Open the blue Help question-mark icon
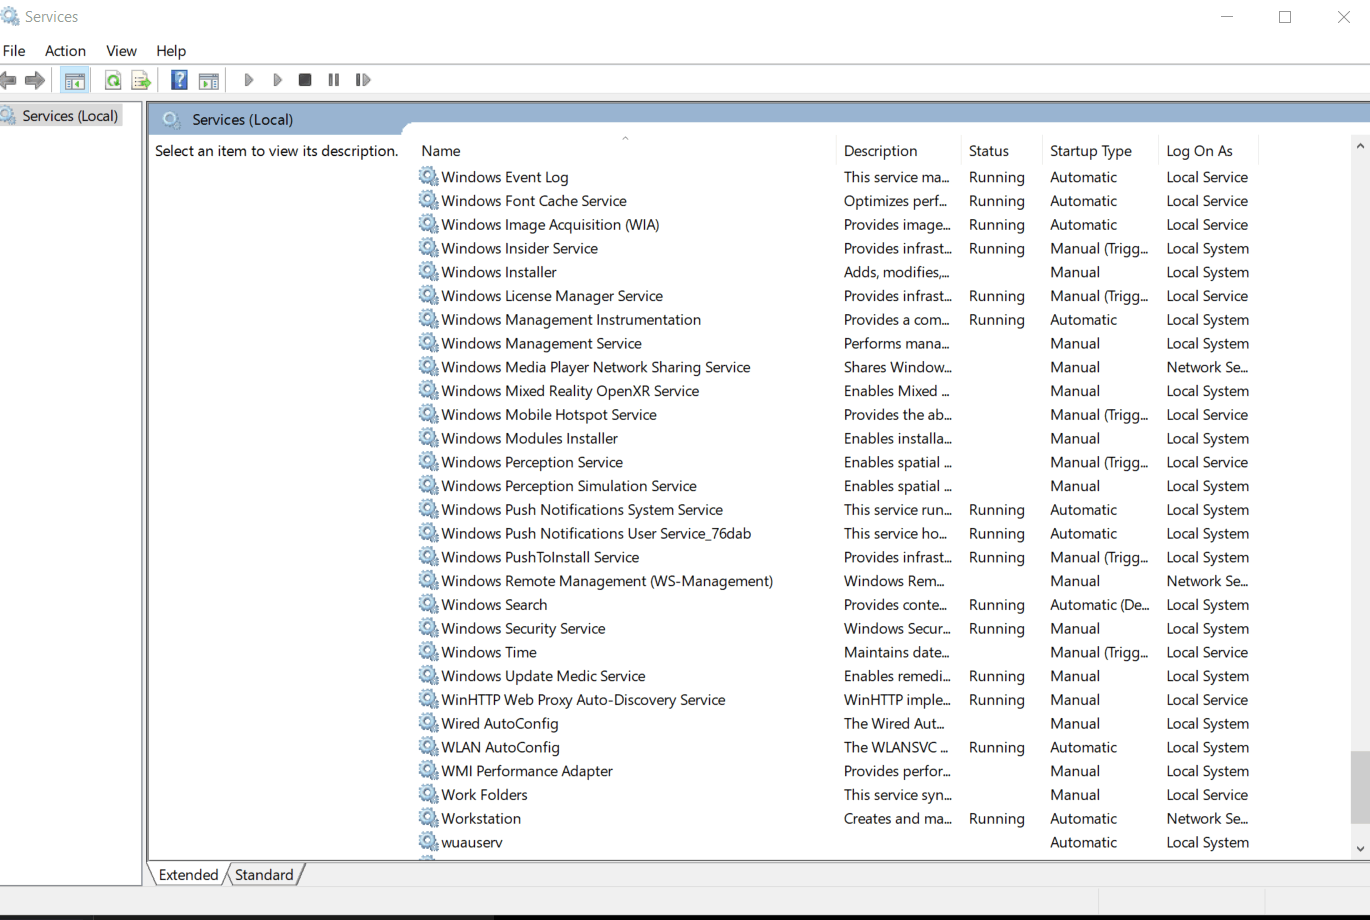This screenshot has height=920, width=1370. pos(179,80)
